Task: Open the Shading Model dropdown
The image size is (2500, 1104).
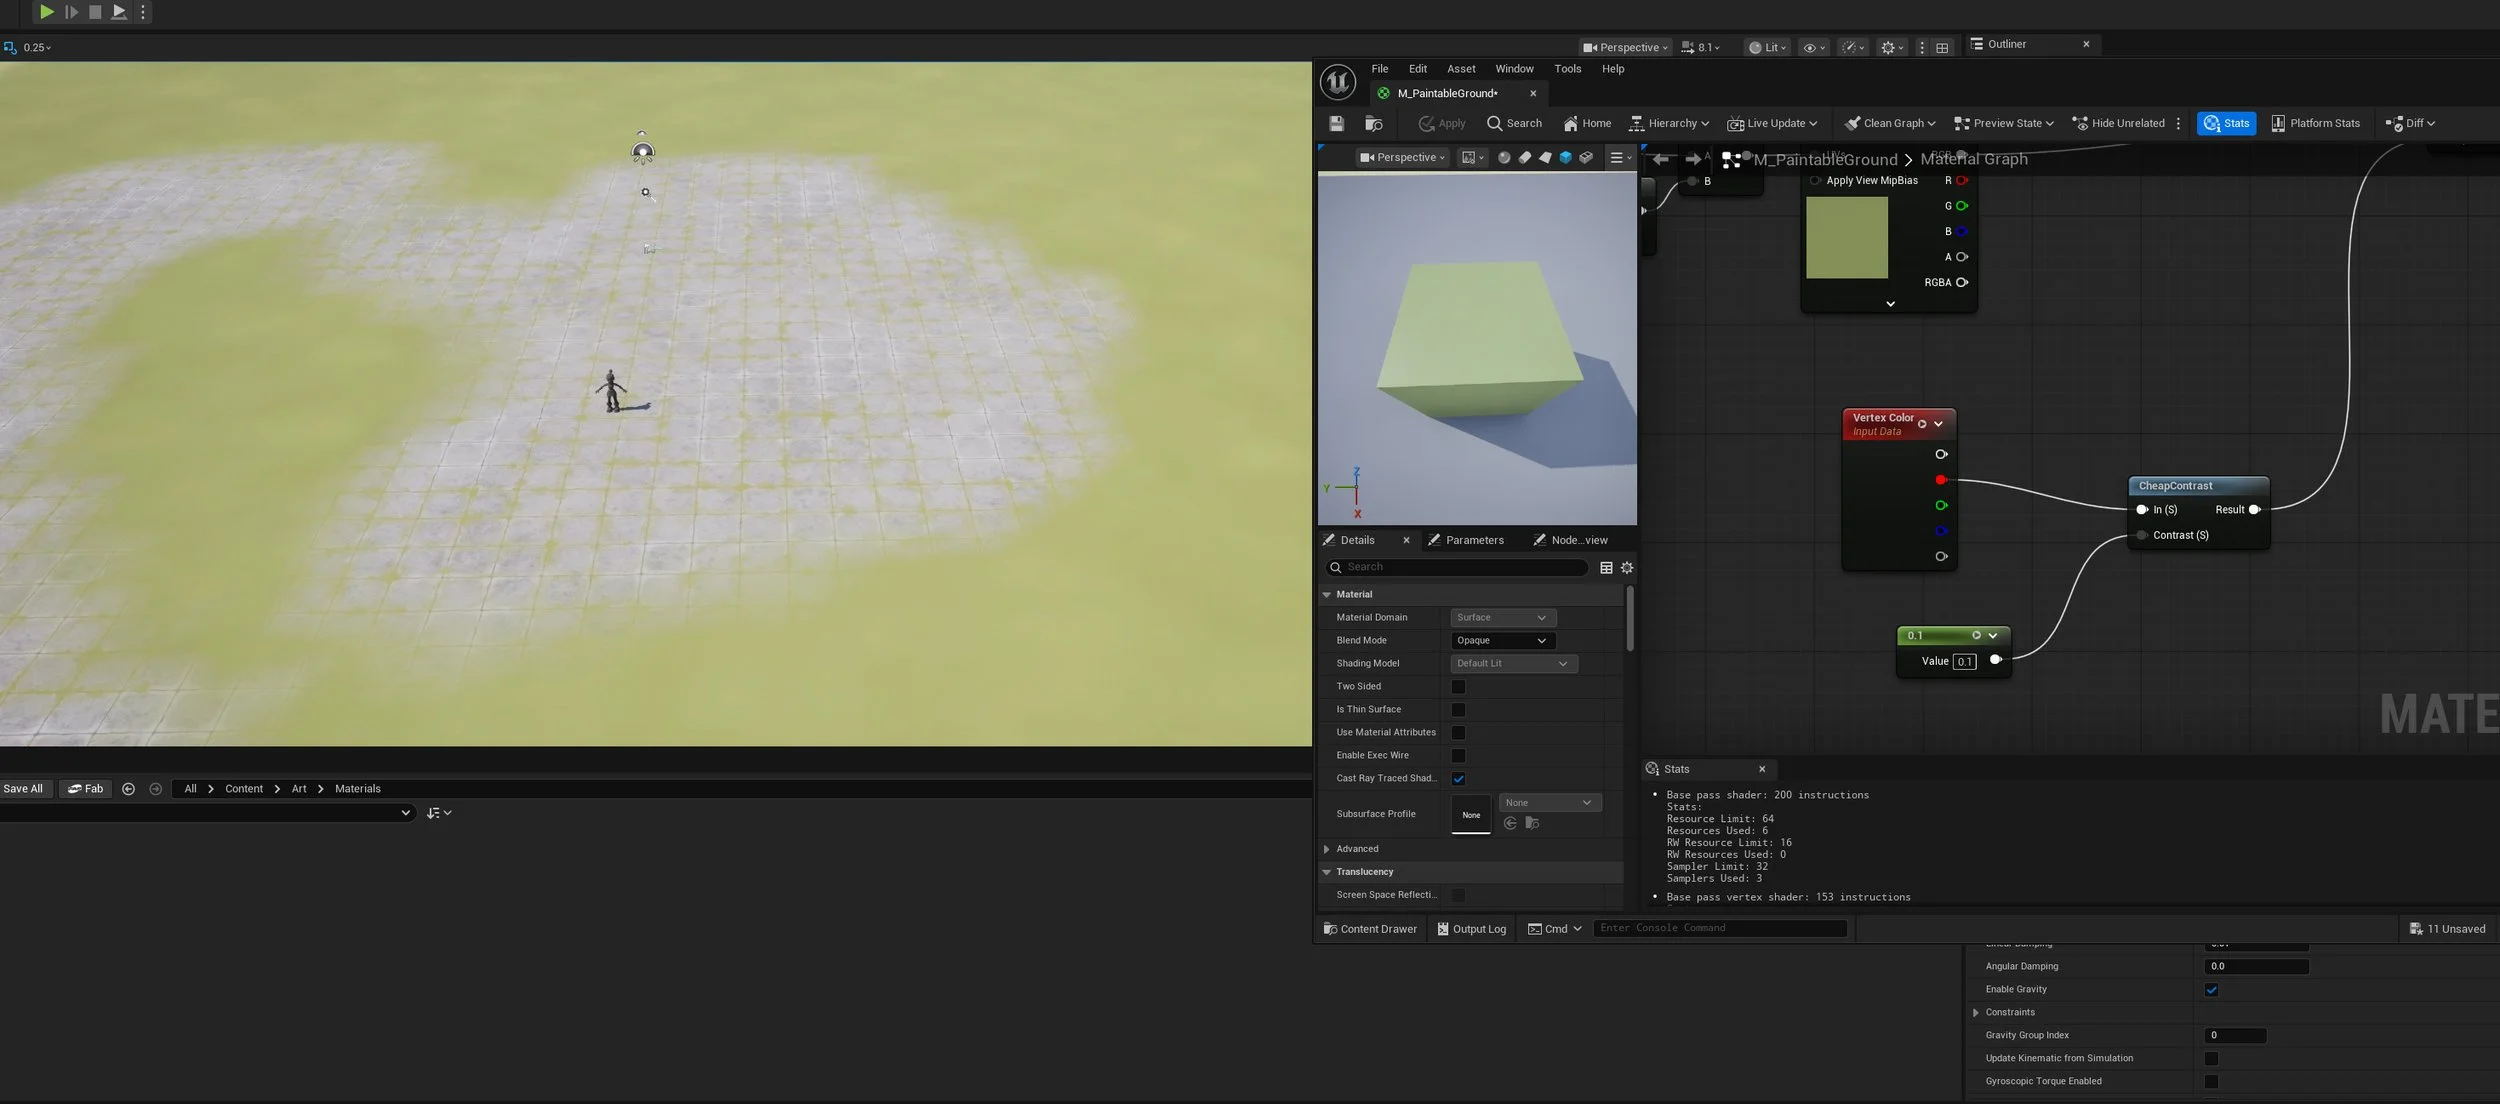Action: point(1513,663)
